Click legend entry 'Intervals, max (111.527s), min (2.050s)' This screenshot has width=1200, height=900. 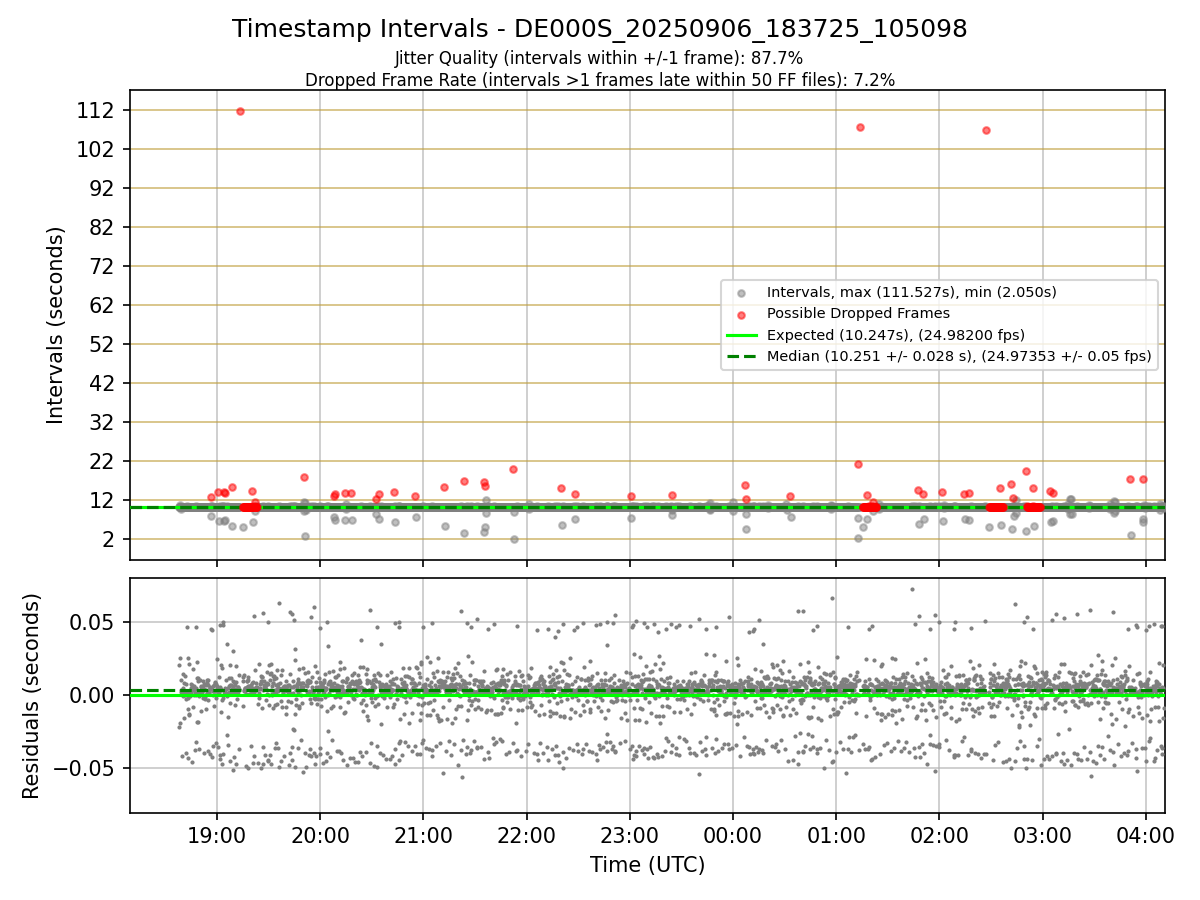[x=911, y=293]
